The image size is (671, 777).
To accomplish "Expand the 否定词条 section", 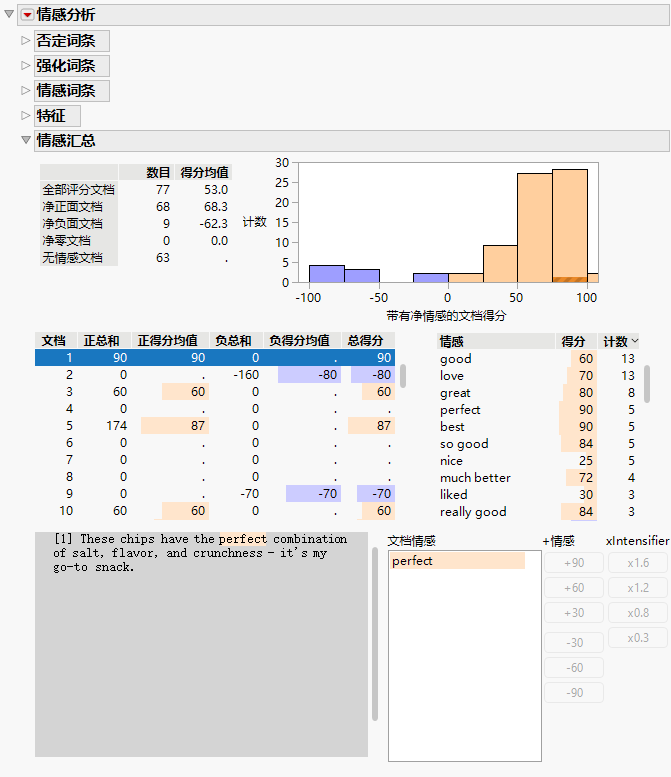I will point(26,41).
